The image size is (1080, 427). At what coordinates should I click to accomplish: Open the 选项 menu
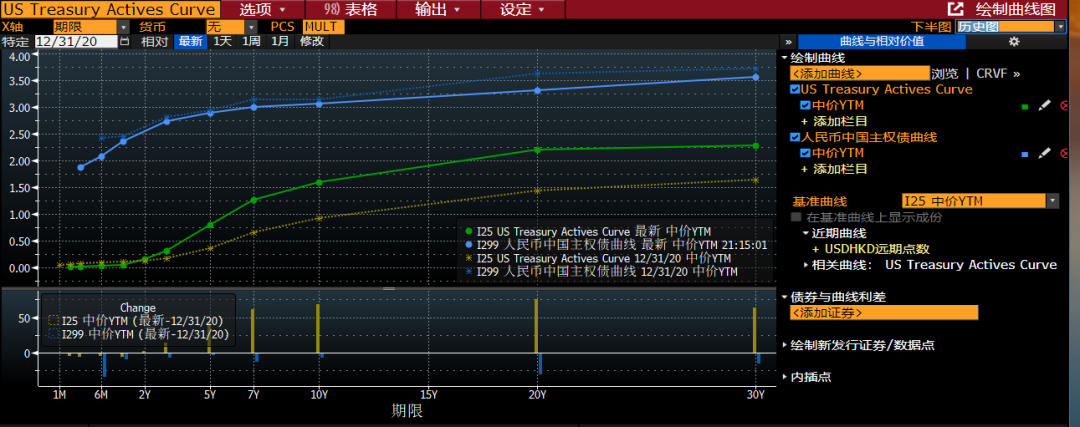click(x=264, y=9)
